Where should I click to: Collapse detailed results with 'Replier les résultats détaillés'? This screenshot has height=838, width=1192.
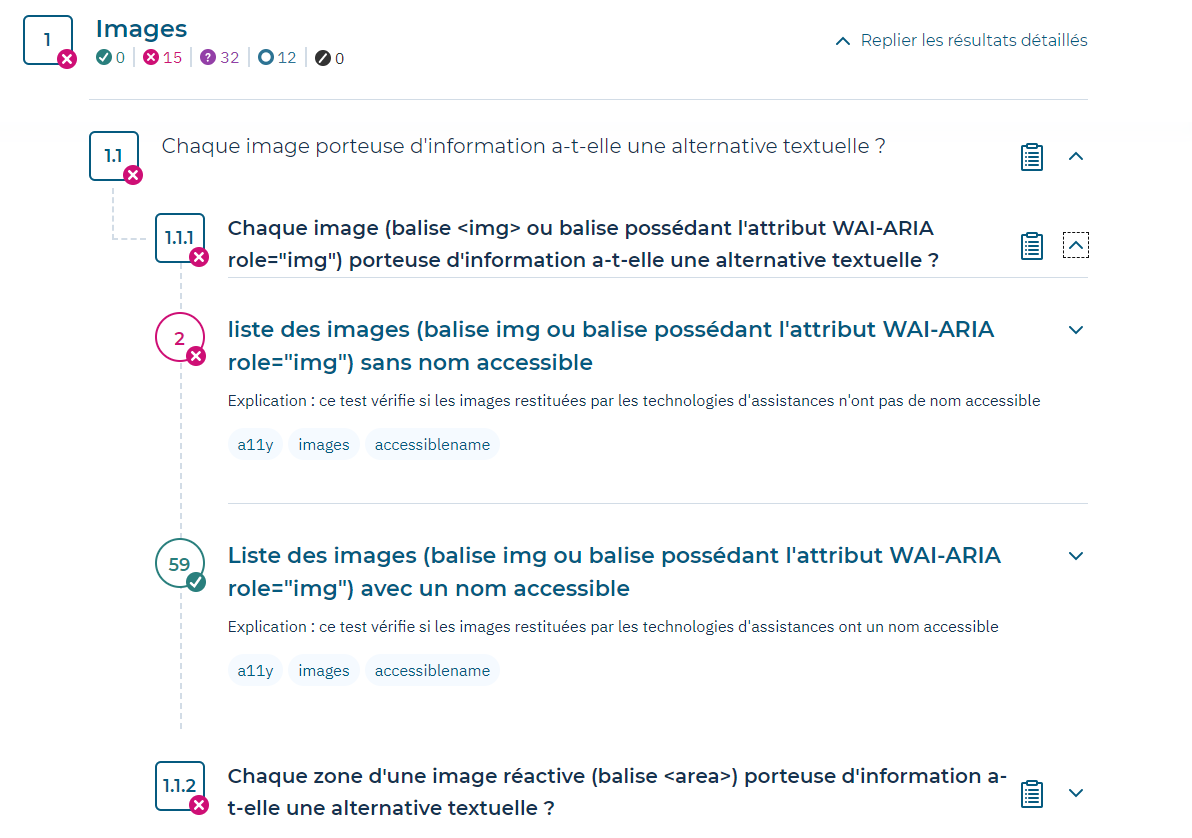962,40
